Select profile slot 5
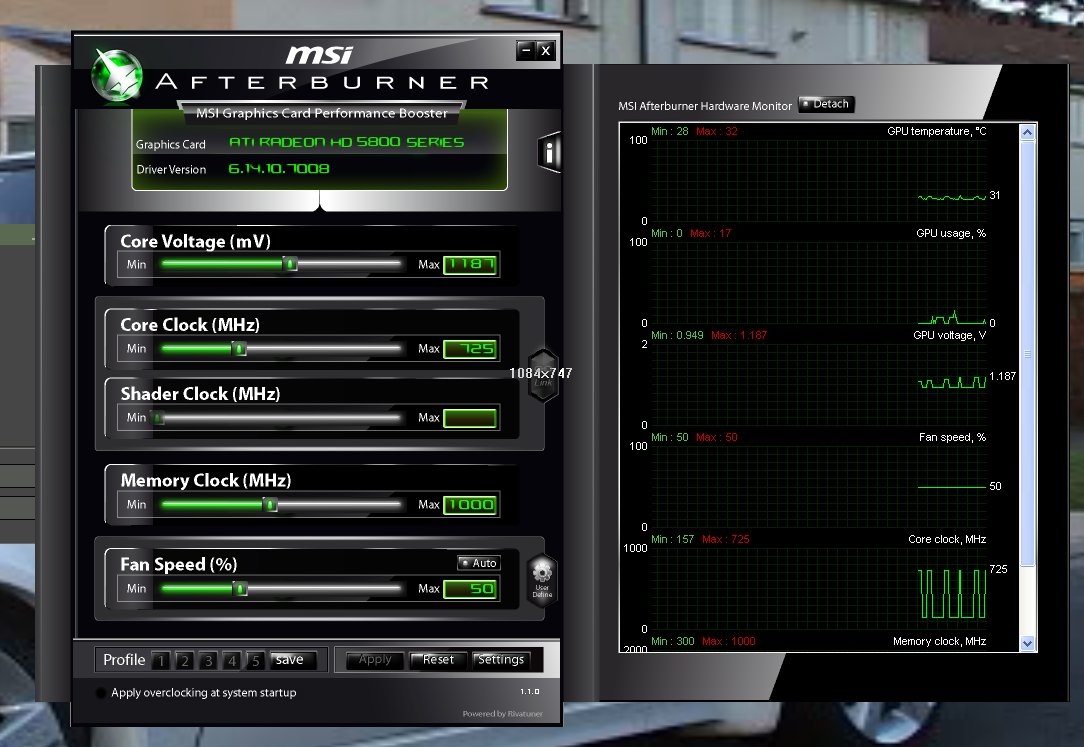 coord(255,660)
